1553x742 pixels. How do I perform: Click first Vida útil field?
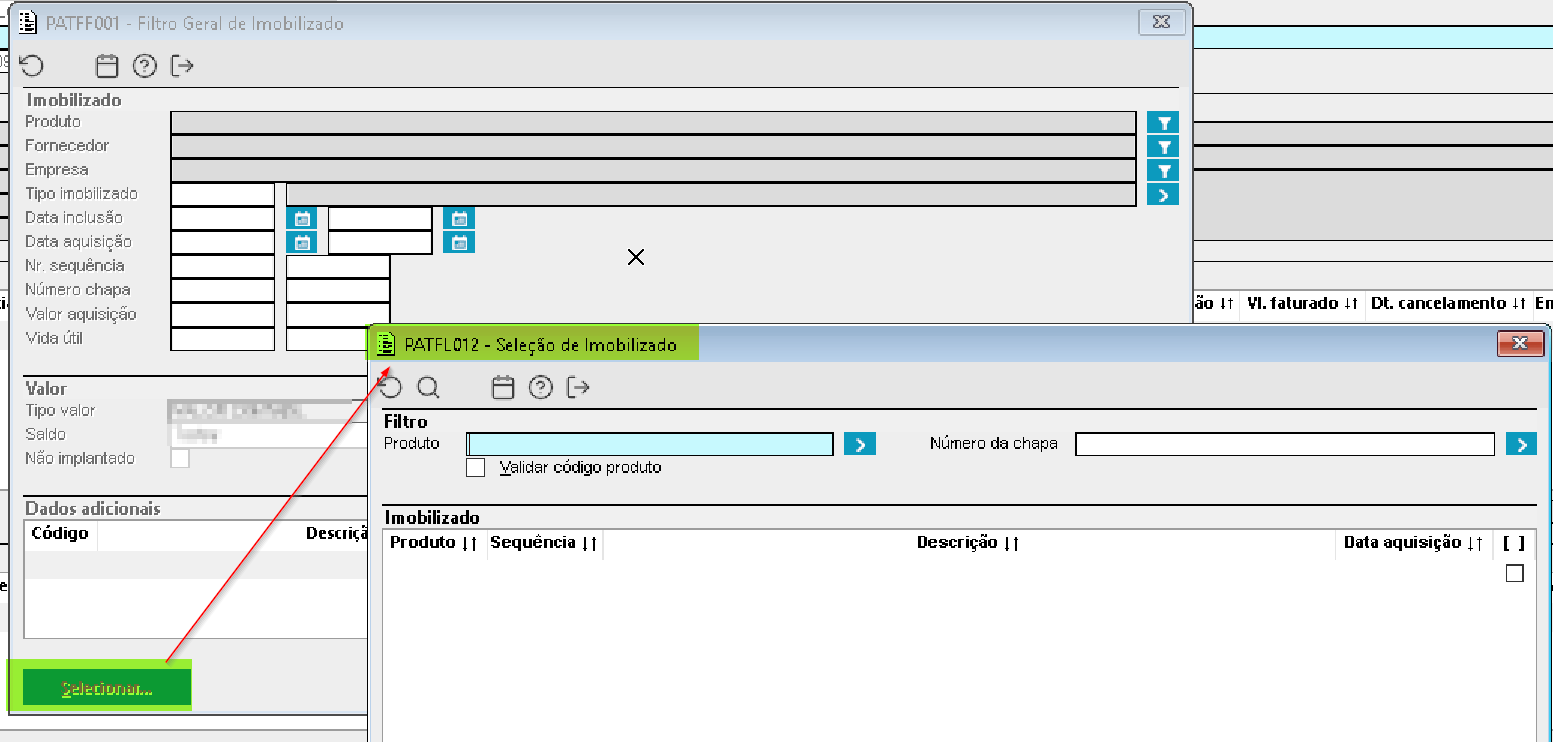coord(223,338)
